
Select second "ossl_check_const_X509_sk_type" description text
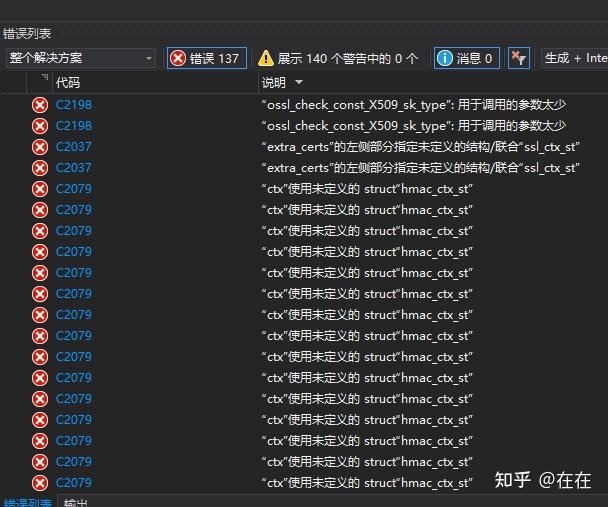[413, 126]
